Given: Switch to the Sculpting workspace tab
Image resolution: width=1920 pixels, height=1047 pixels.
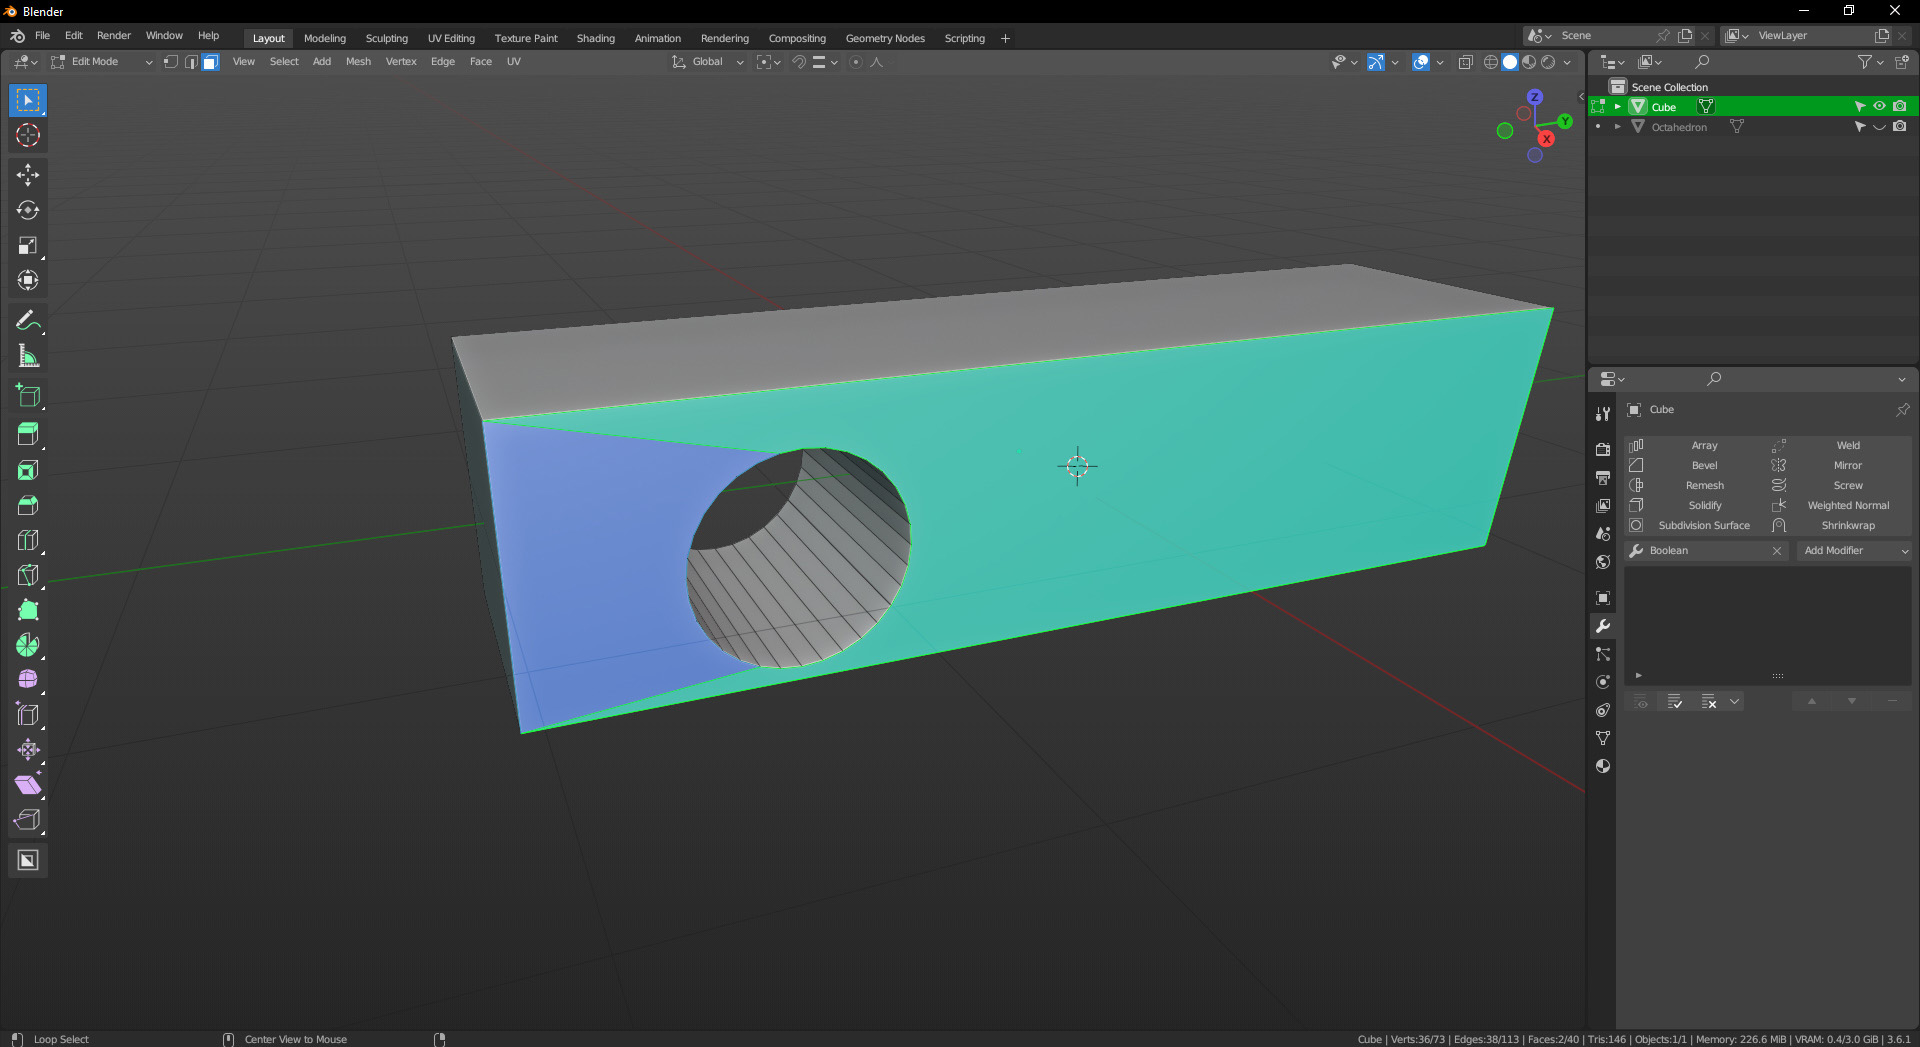Looking at the screenshot, I should point(386,38).
